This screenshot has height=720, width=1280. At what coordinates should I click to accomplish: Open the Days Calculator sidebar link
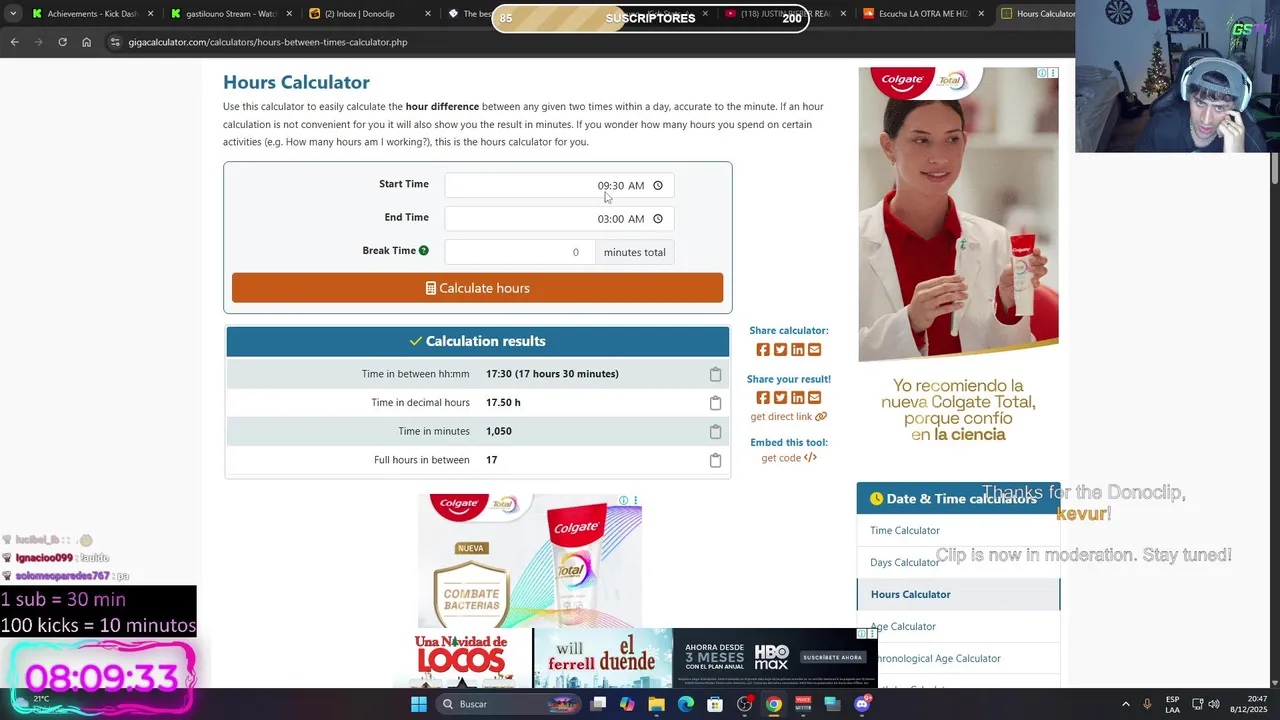(x=905, y=562)
